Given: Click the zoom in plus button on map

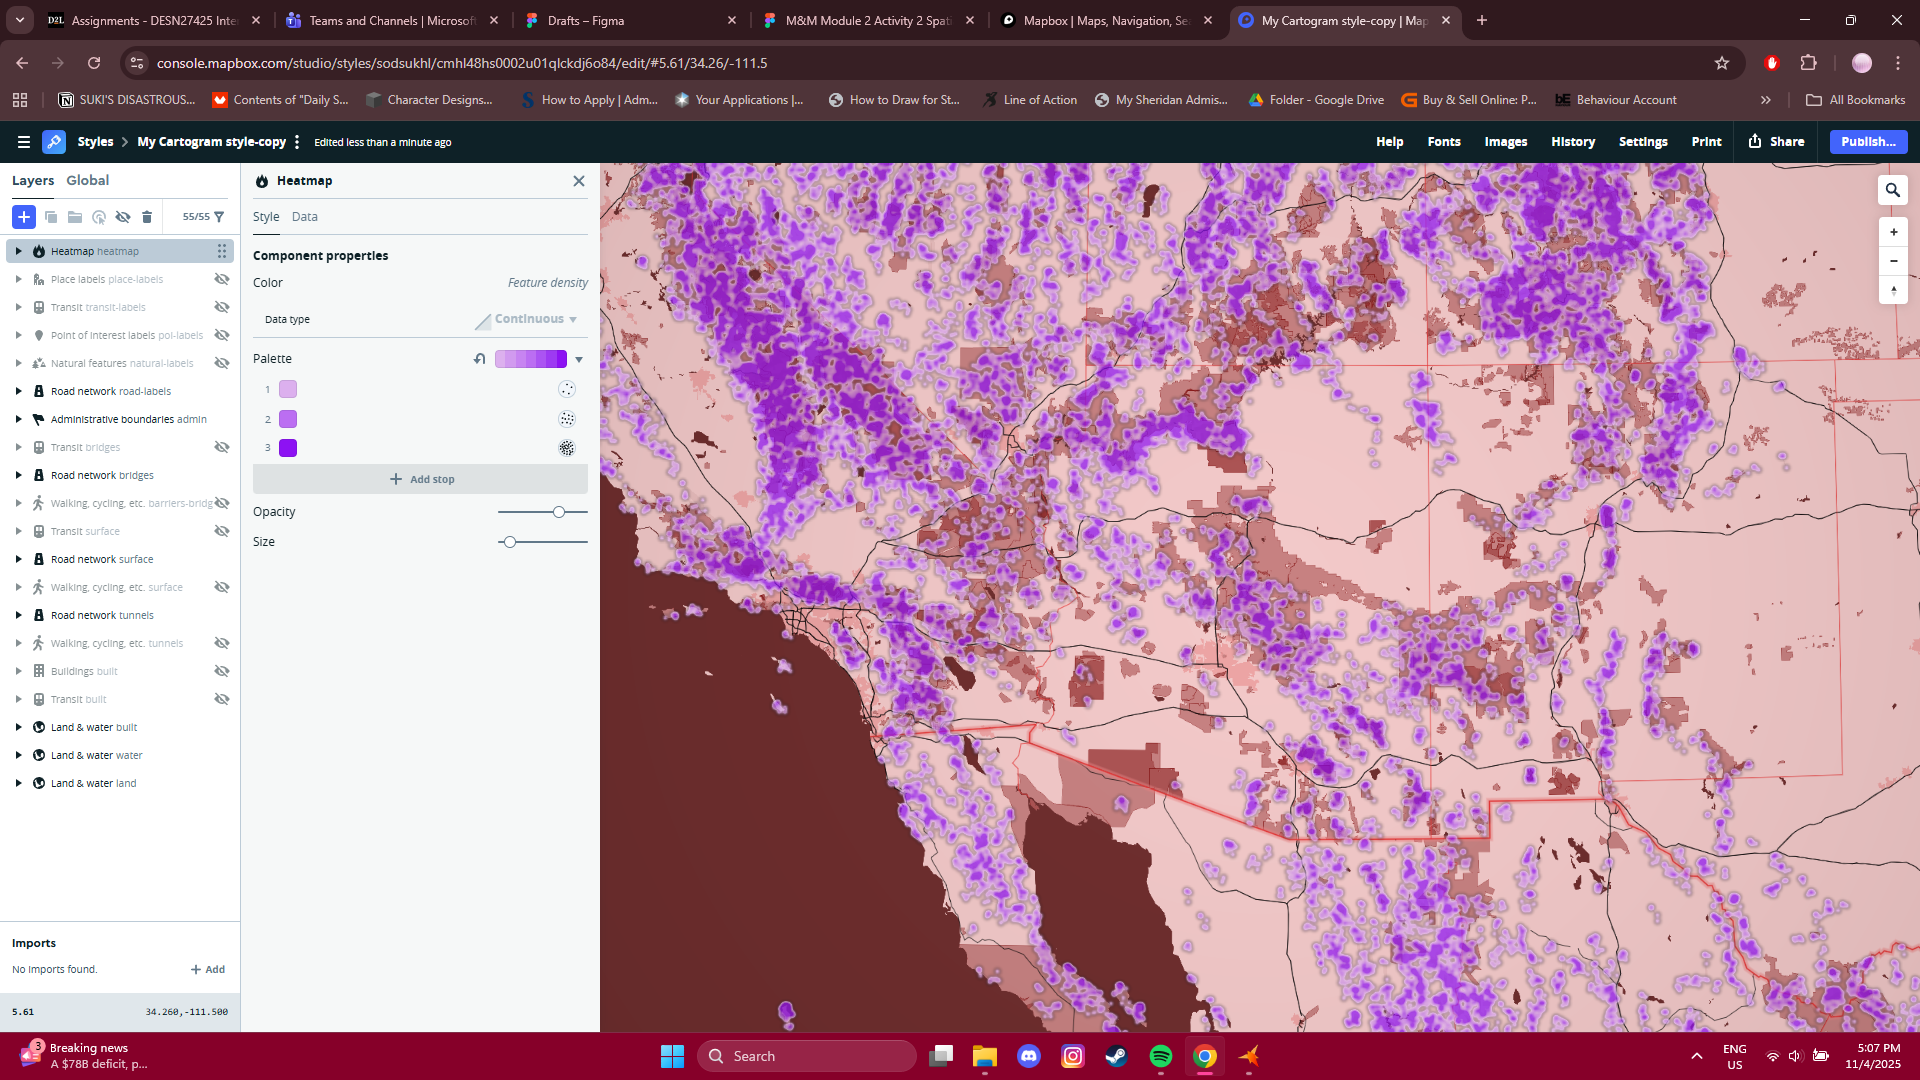Looking at the screenshot, I should point(1893,231).
